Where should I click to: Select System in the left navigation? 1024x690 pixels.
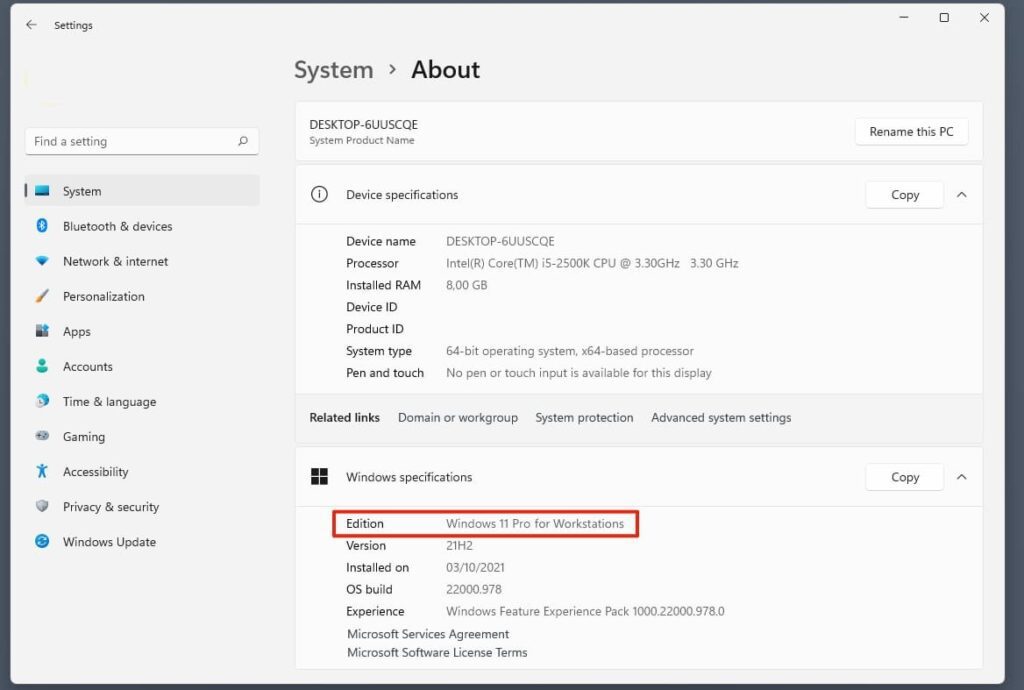(x=82, y=191)
